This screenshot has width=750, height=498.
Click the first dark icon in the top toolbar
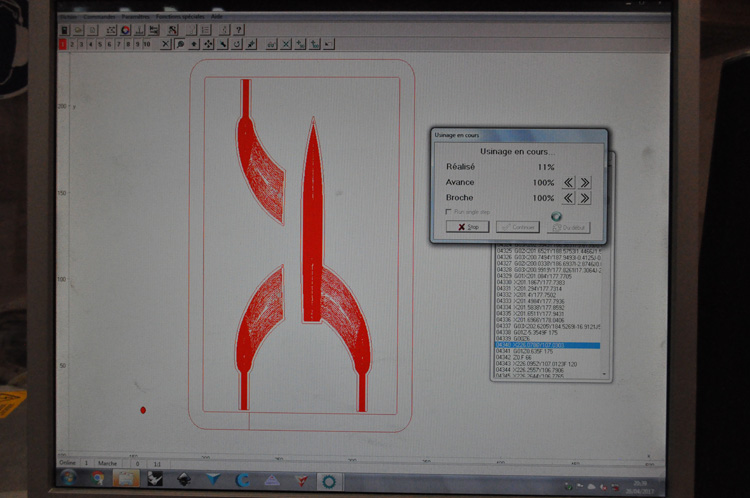click(x=65, y=30)
